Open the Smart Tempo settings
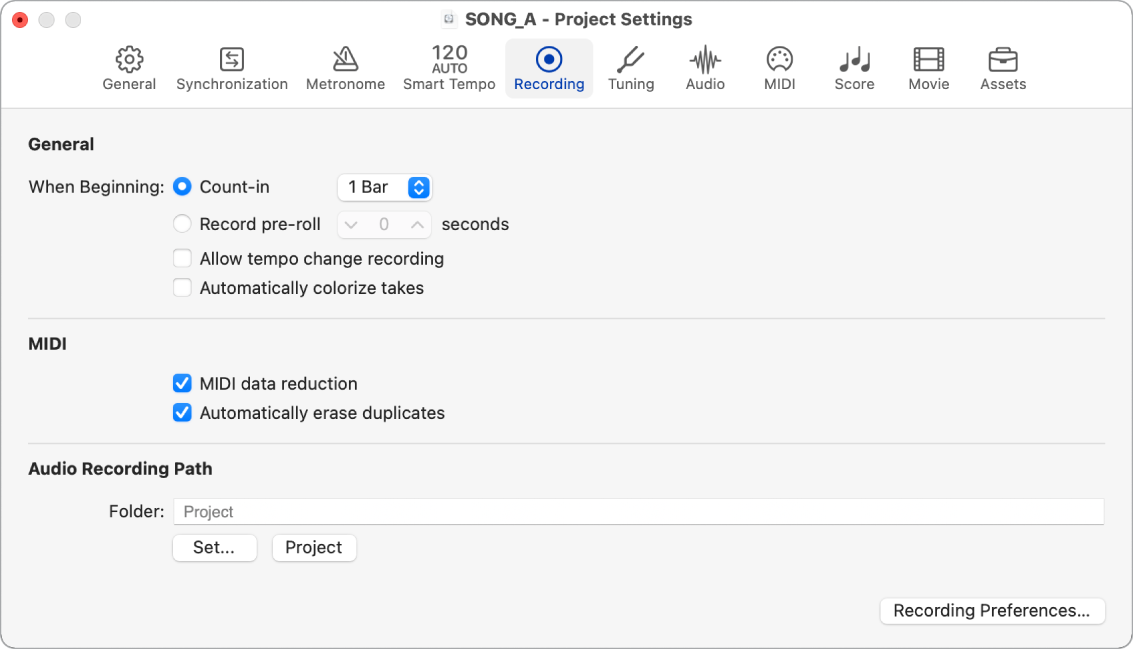 [x=449, y=68]
